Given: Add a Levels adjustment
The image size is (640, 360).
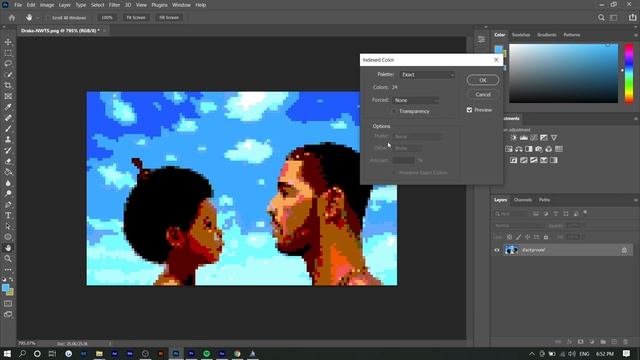Looking at the screenshot, I should [524, 138].
